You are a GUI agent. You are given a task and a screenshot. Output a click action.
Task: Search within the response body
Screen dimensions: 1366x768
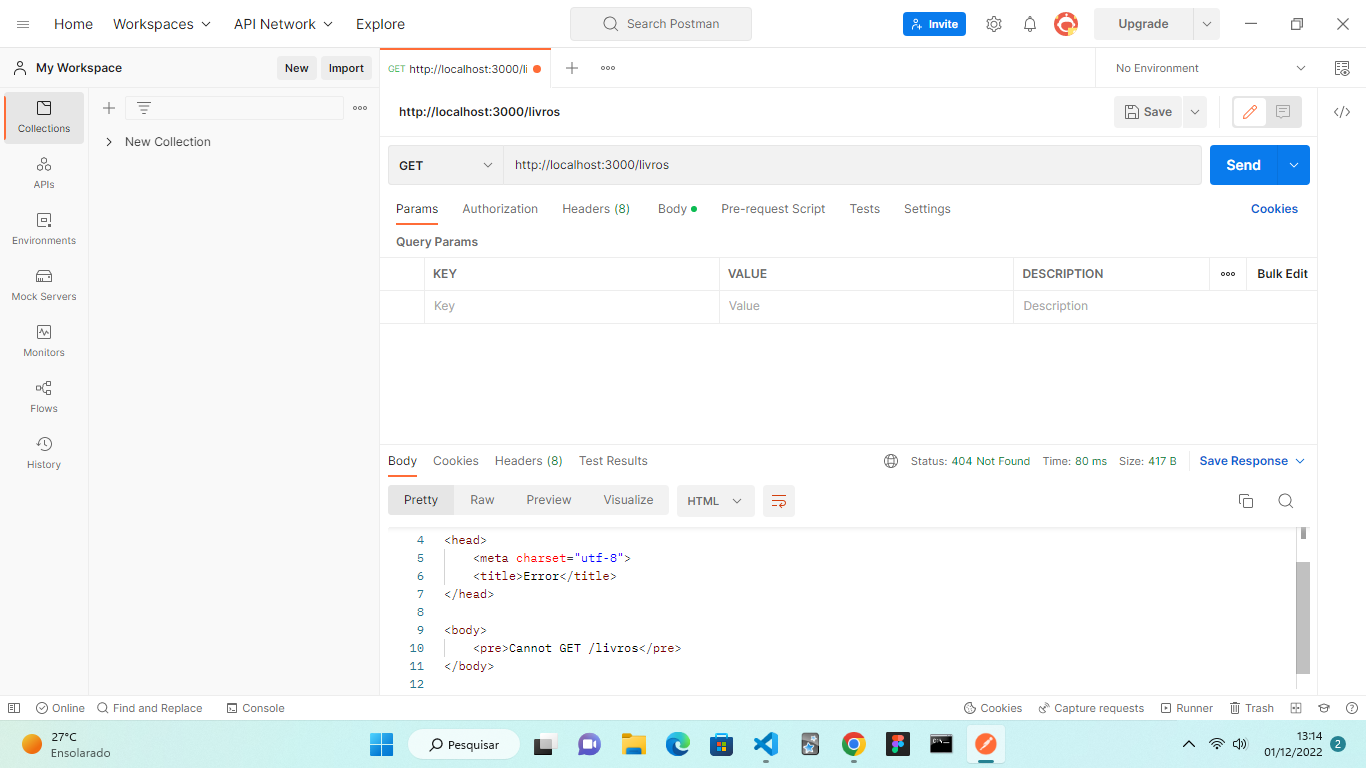click(1286, 501)
